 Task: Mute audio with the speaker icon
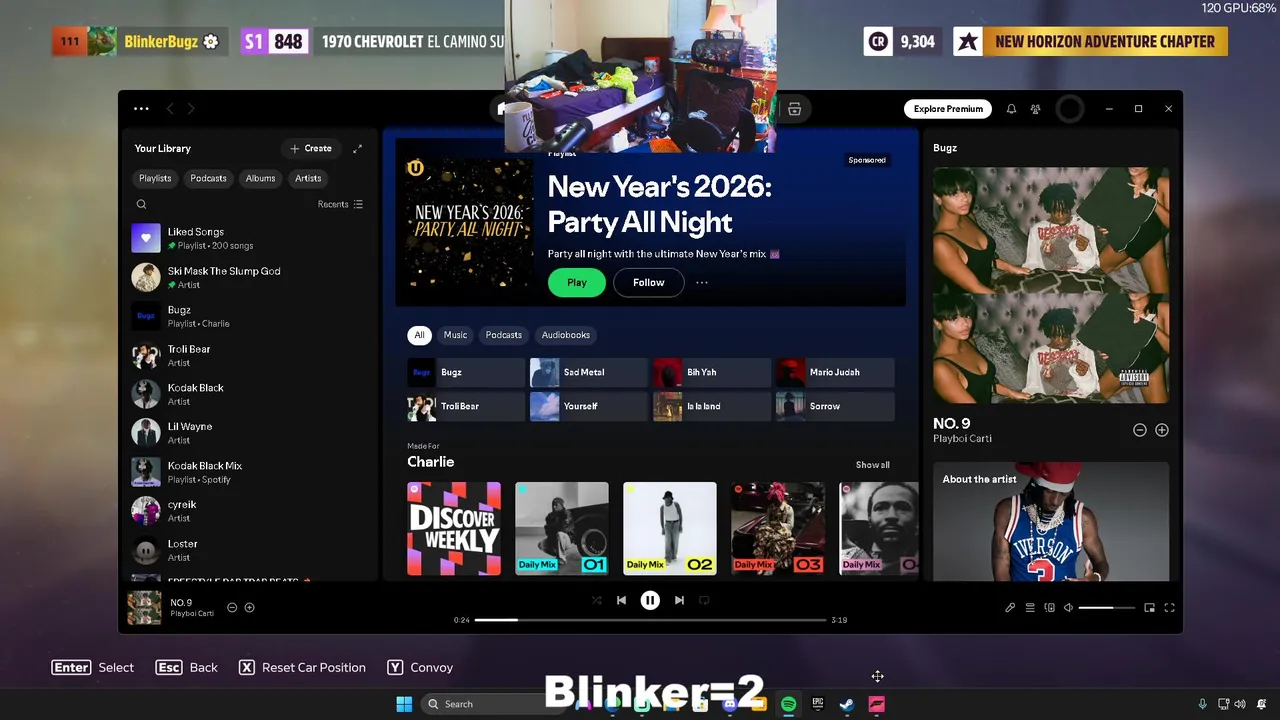click(x=1068, y=608)
